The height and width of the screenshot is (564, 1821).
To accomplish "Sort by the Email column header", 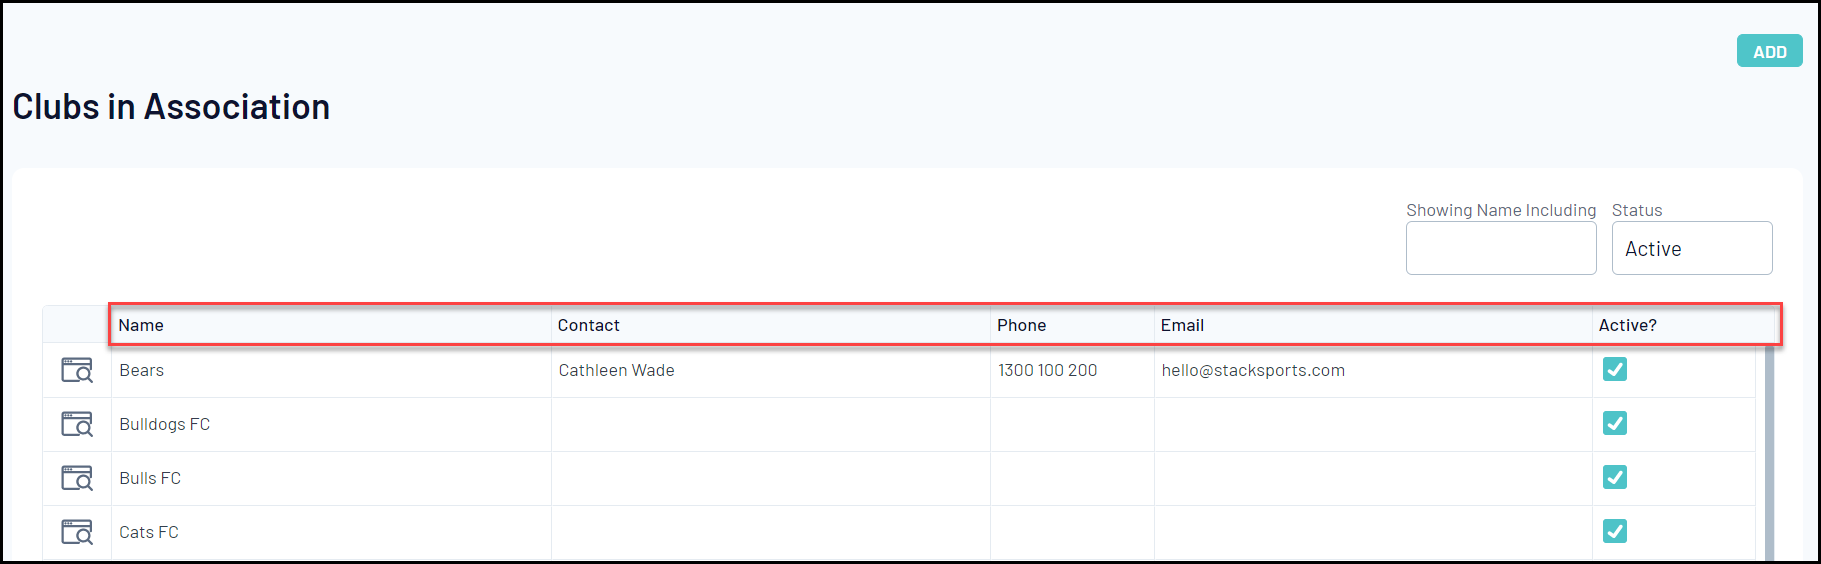I will pos(1182,325).
